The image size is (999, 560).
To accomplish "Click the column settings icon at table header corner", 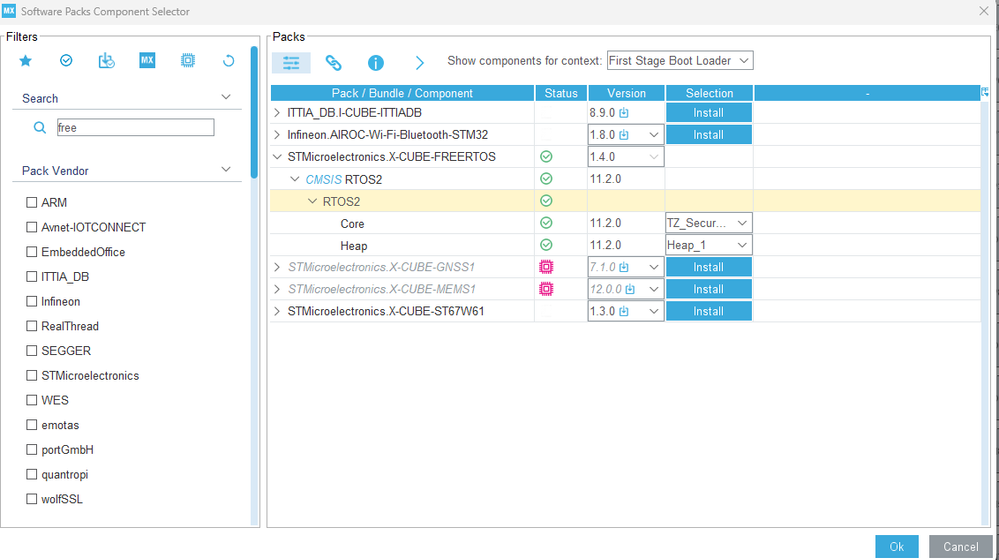I will 985,92.
